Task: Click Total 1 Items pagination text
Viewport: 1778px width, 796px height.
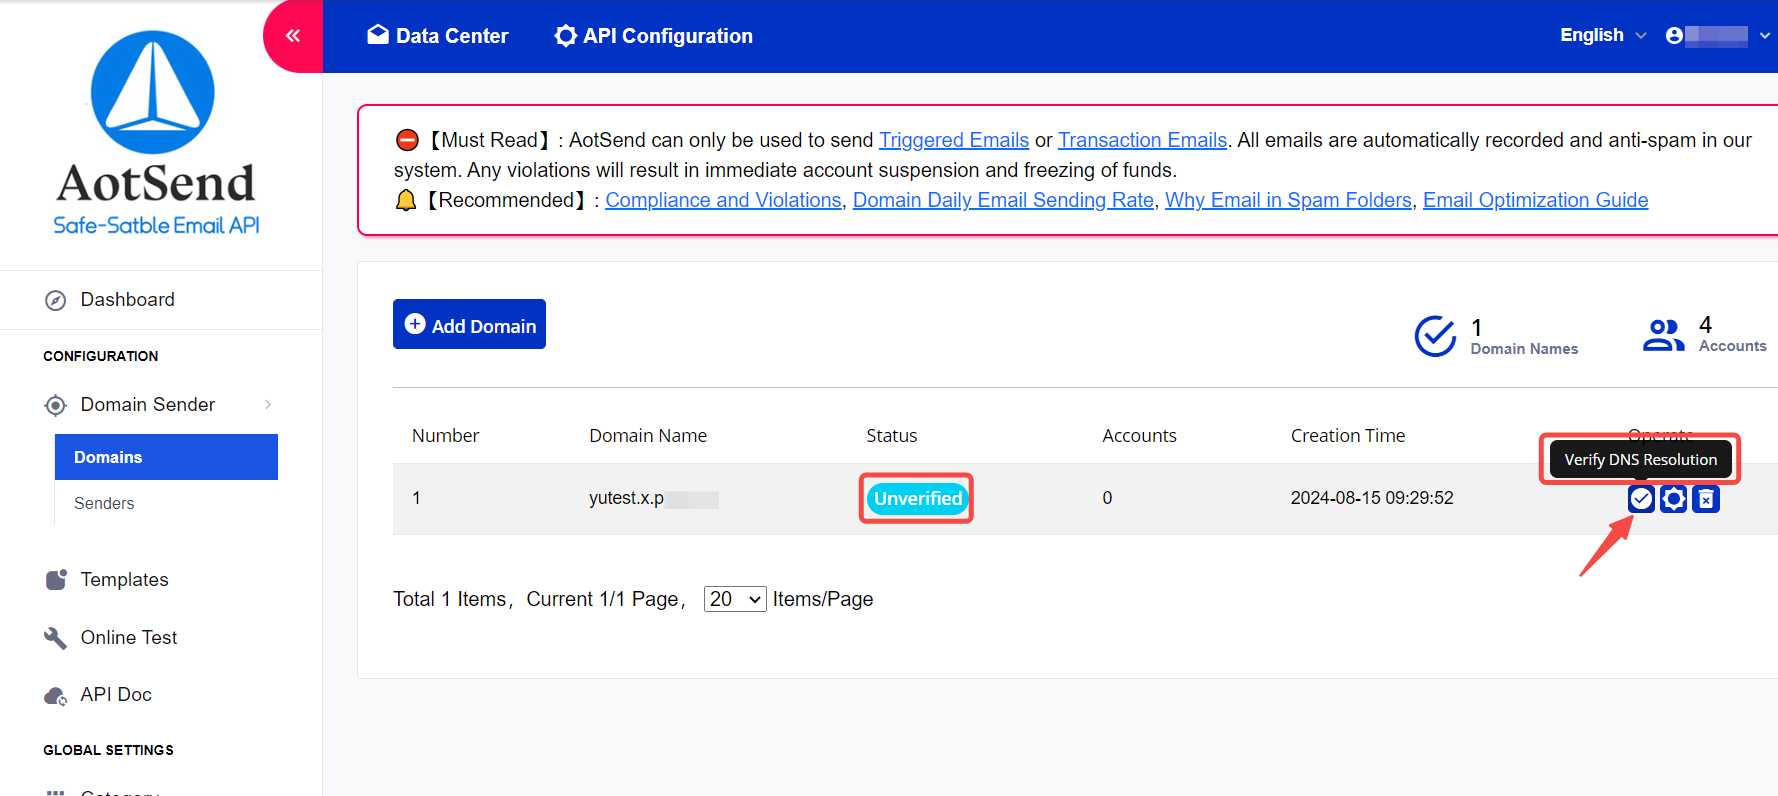Action: click(451, 599)
